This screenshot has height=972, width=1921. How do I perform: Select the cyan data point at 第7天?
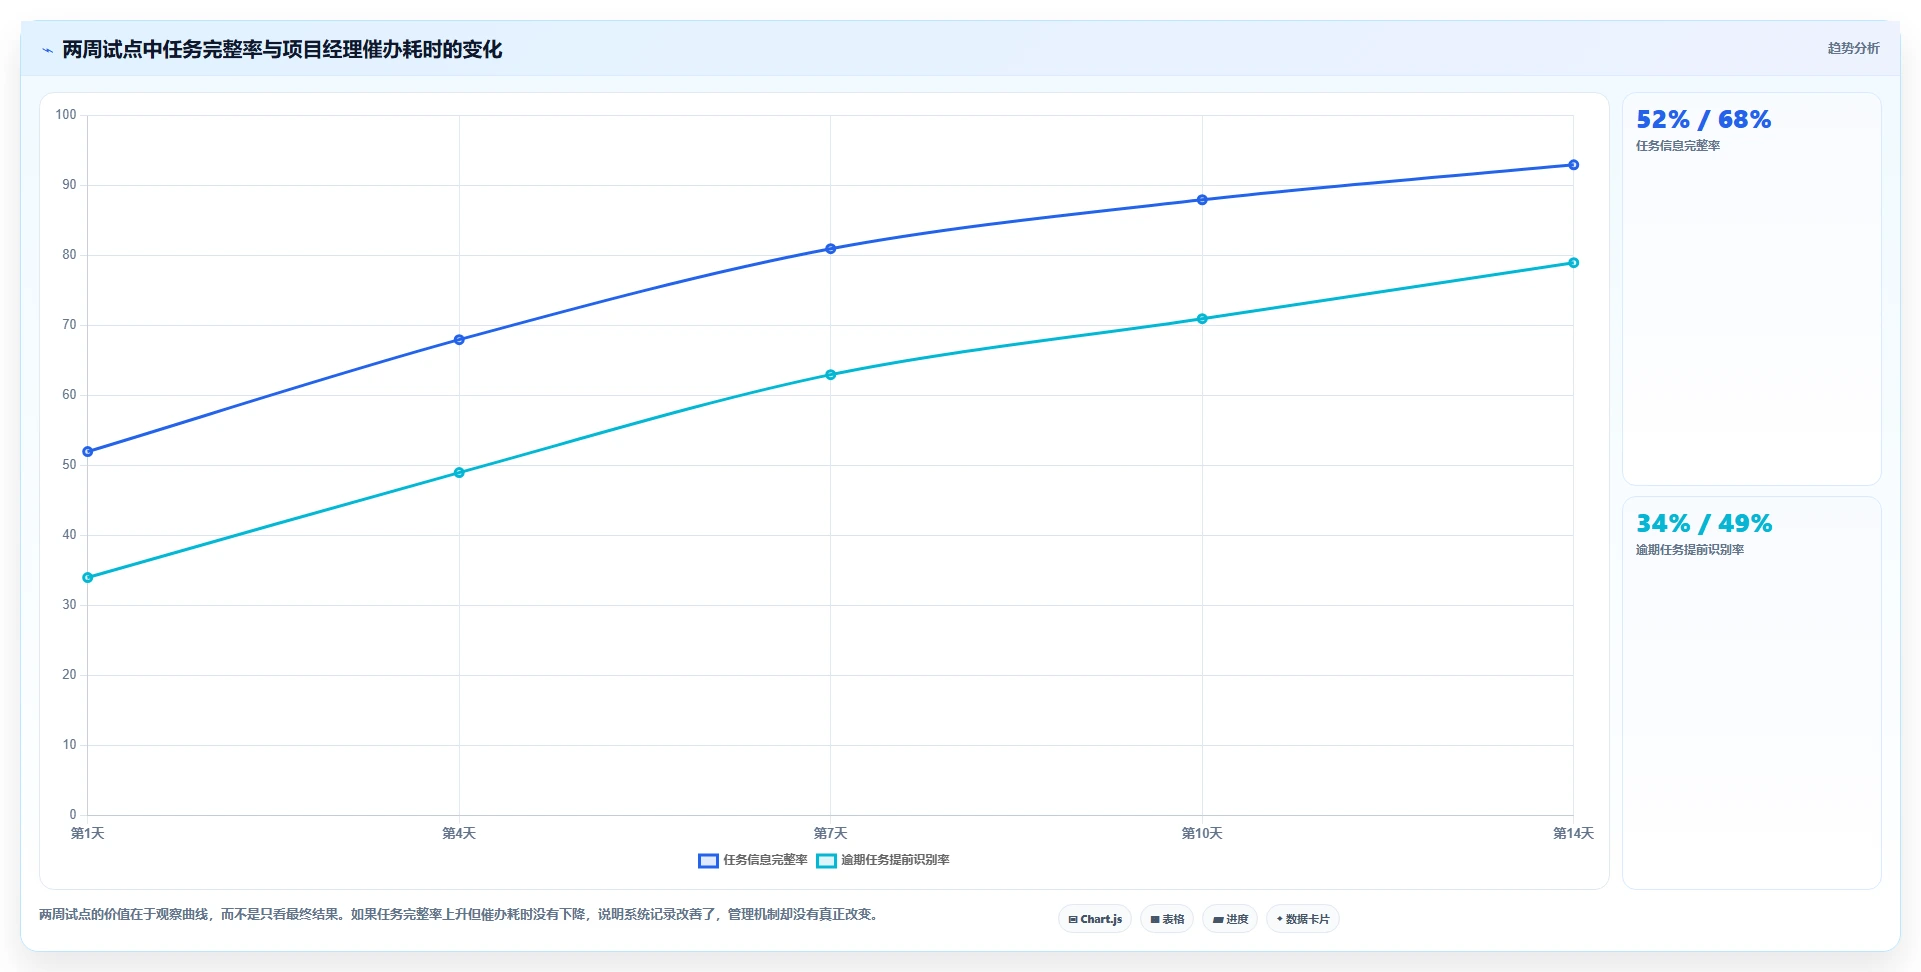pos(831,375)
